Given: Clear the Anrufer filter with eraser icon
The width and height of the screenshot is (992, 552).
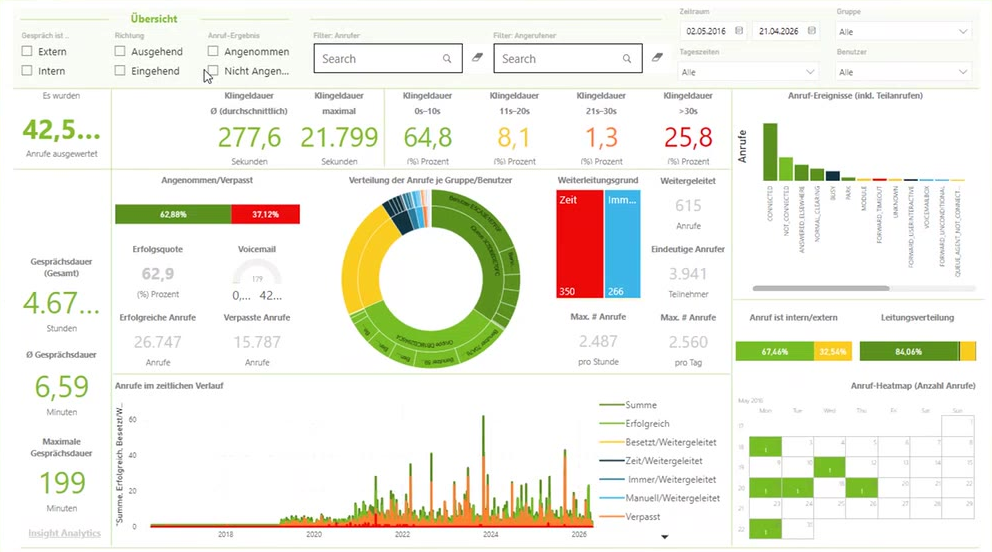Looking at the screenshot, I should tap(478, 57).
